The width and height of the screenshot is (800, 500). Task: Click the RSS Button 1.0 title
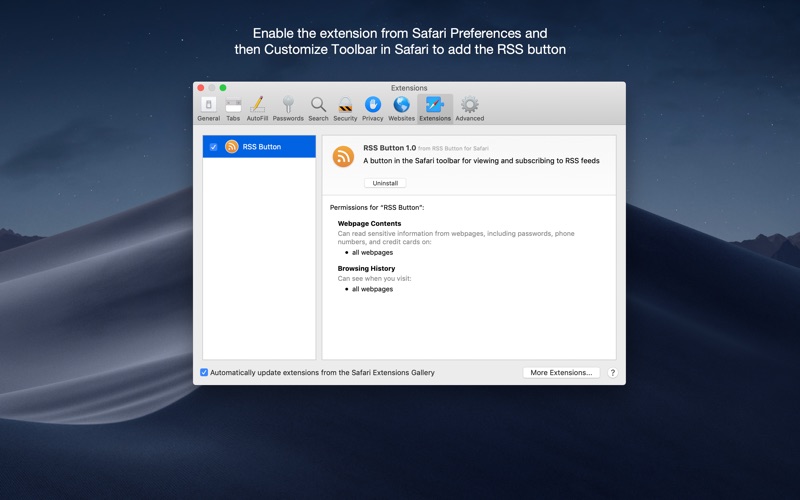tap(390, 148)
